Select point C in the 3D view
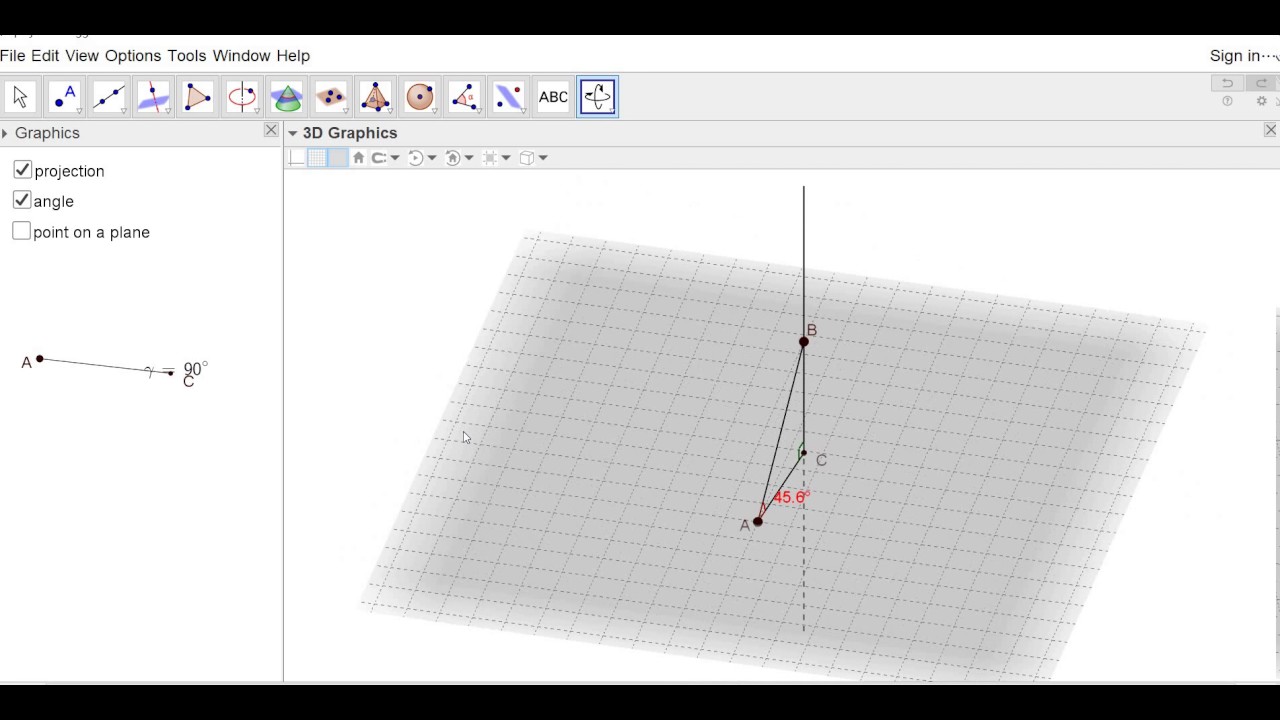 (803, 453)
